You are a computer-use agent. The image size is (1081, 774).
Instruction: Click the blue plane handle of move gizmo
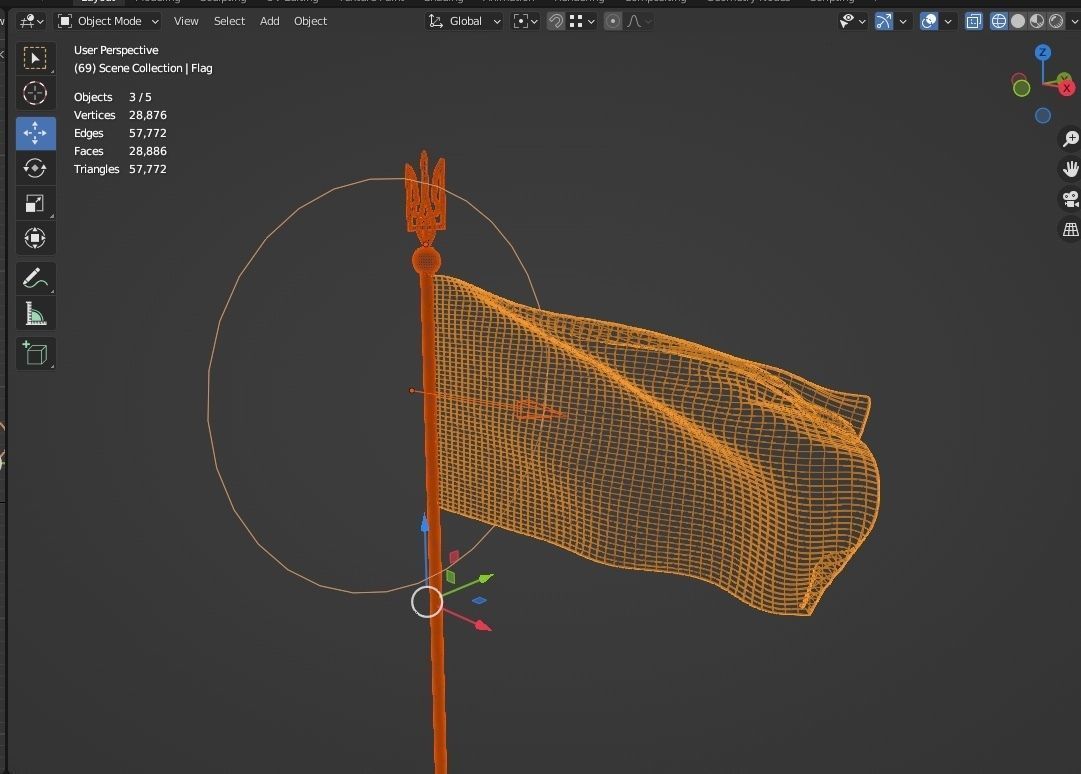pyautogui.click(x=478, y=600)
